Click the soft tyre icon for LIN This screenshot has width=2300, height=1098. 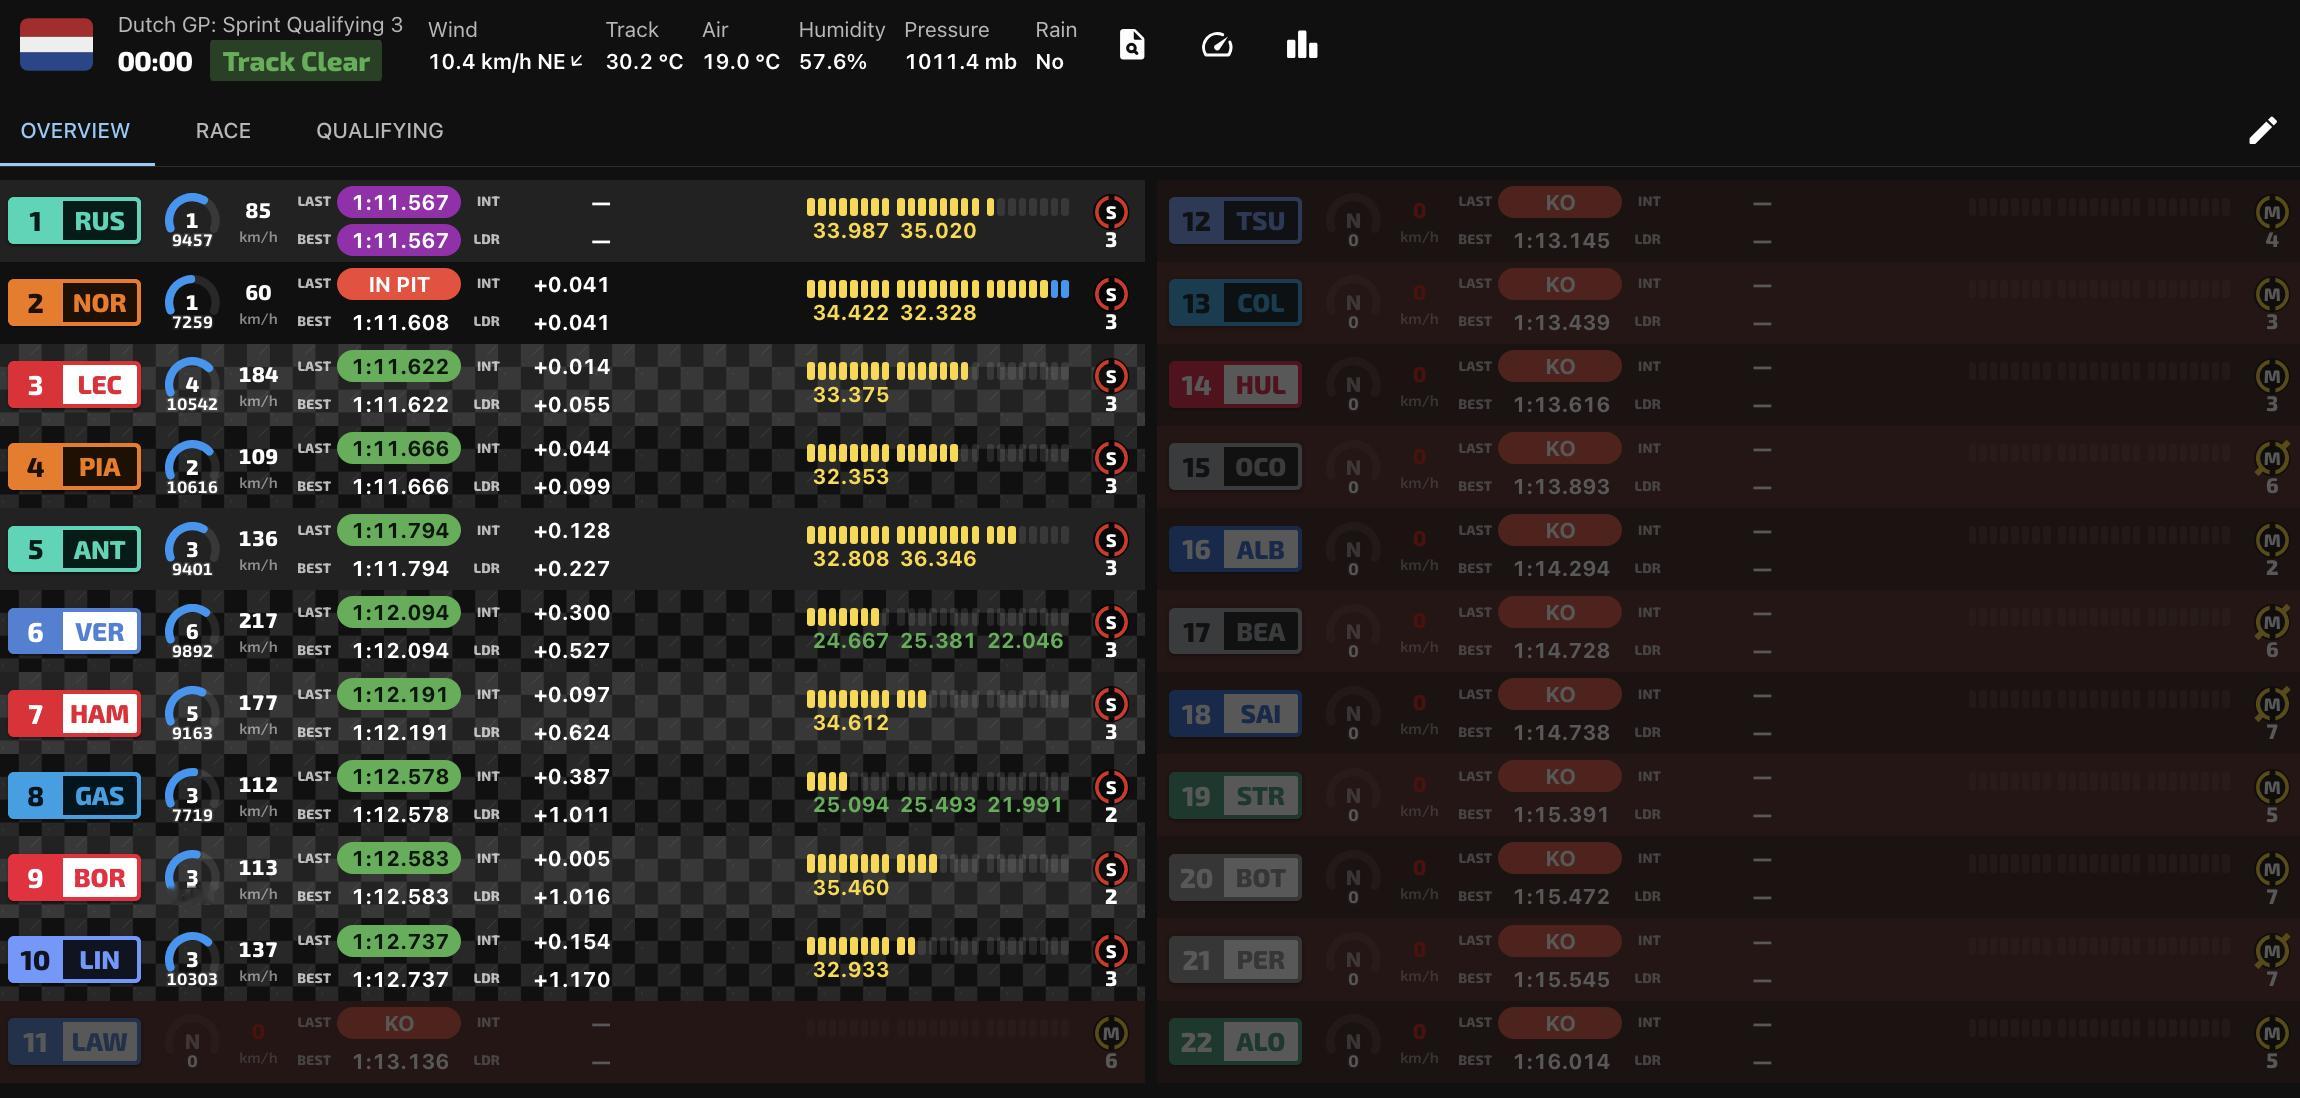(x=1111, y=951)
